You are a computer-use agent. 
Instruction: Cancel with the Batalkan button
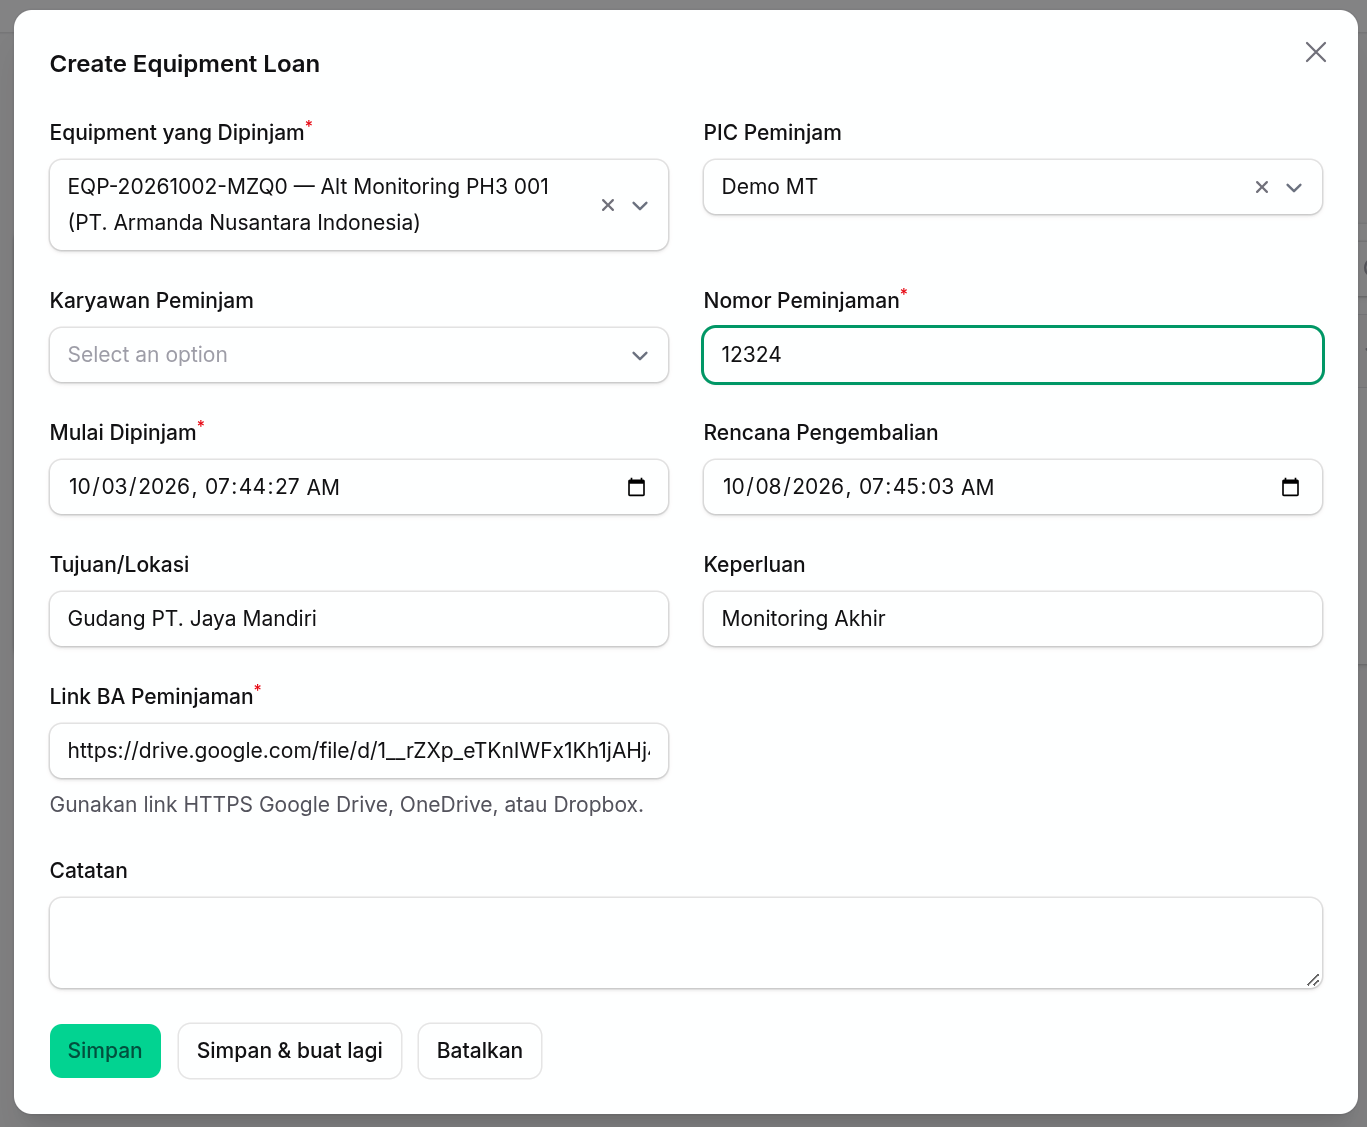[480, 1051]
